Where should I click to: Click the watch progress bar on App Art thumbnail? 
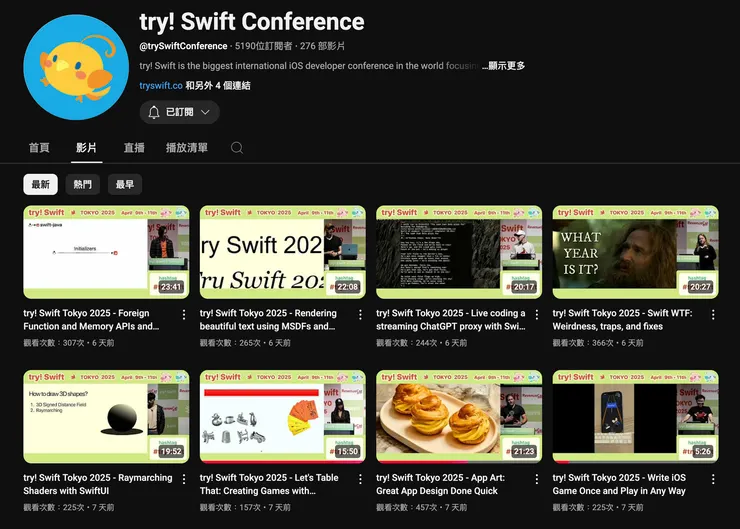click(x=459, y=462)
